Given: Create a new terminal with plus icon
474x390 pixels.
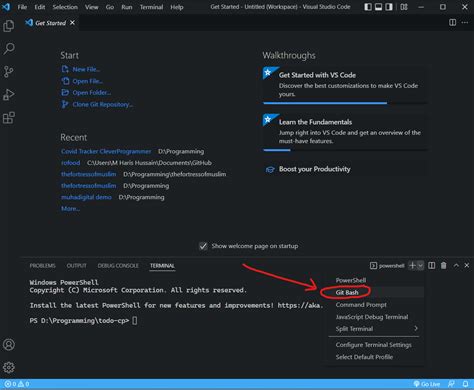Looking at the screenshot, I should coord(413,265).
